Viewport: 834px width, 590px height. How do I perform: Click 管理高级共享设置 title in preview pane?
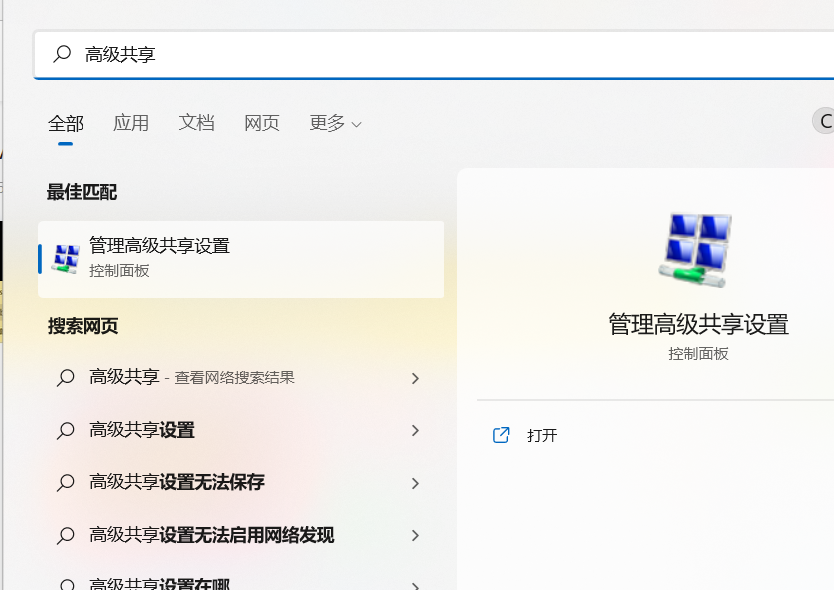pyautogui.click(x=698, y=324)
